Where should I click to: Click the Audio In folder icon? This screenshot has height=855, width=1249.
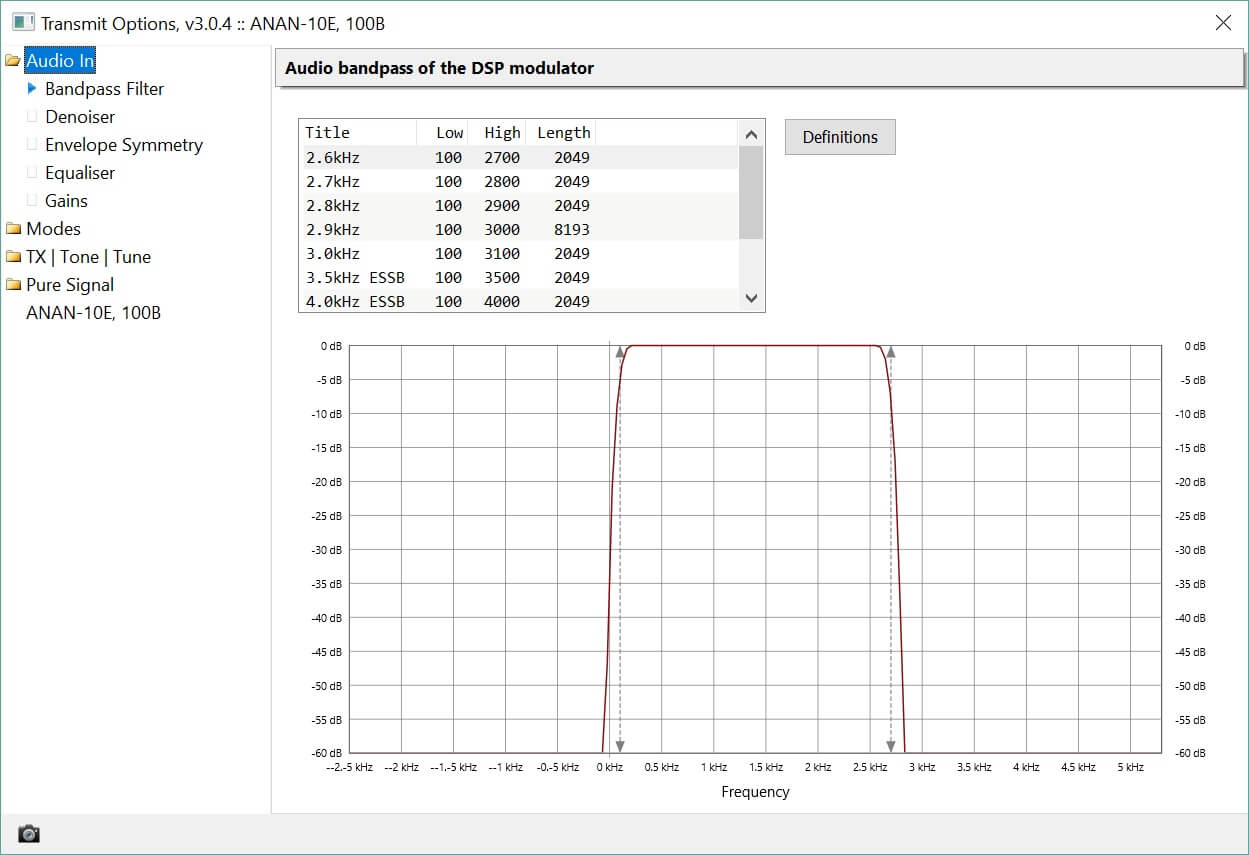click(x=13, y=61)
